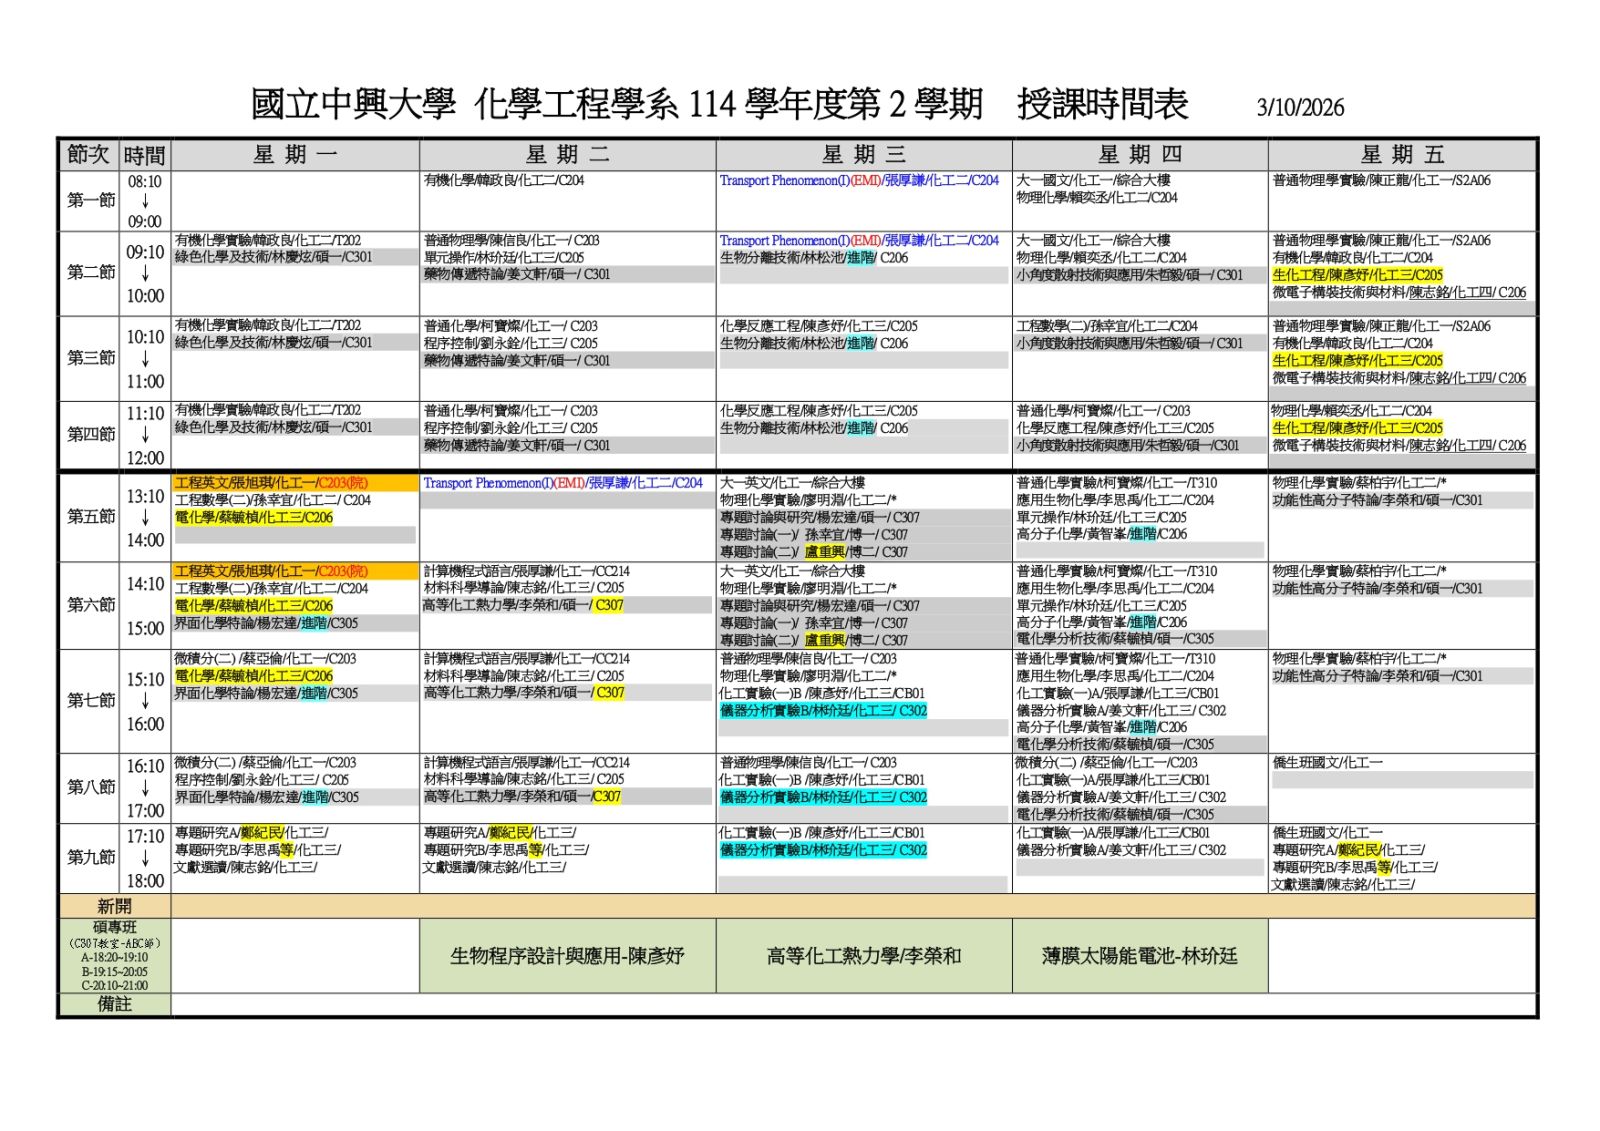1600x1131 pixels.
Task: Select the 第五節 row label
Action: [91, 517]
